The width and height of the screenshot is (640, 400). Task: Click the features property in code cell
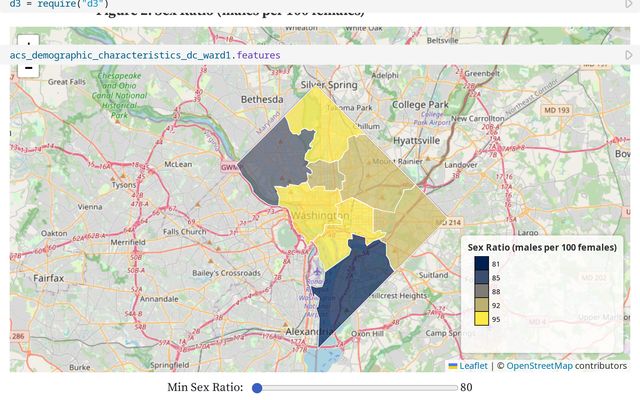pos(258,54)
